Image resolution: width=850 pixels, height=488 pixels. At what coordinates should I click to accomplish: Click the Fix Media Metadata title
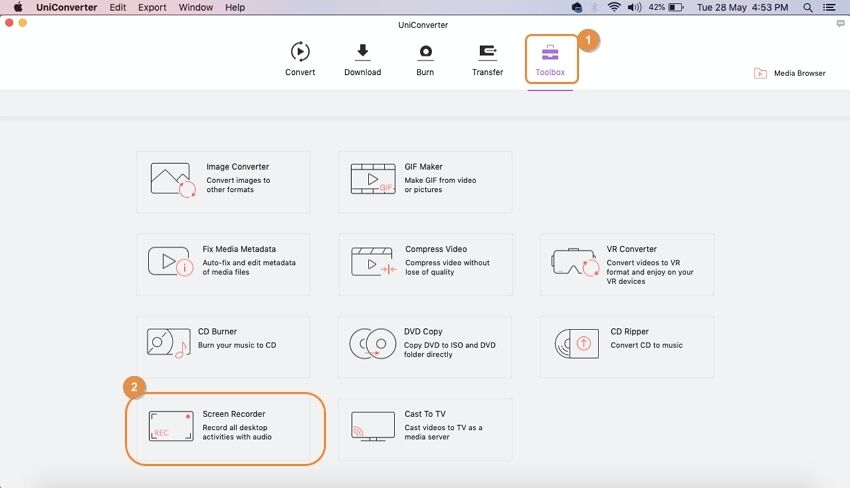tap(239, 249)
